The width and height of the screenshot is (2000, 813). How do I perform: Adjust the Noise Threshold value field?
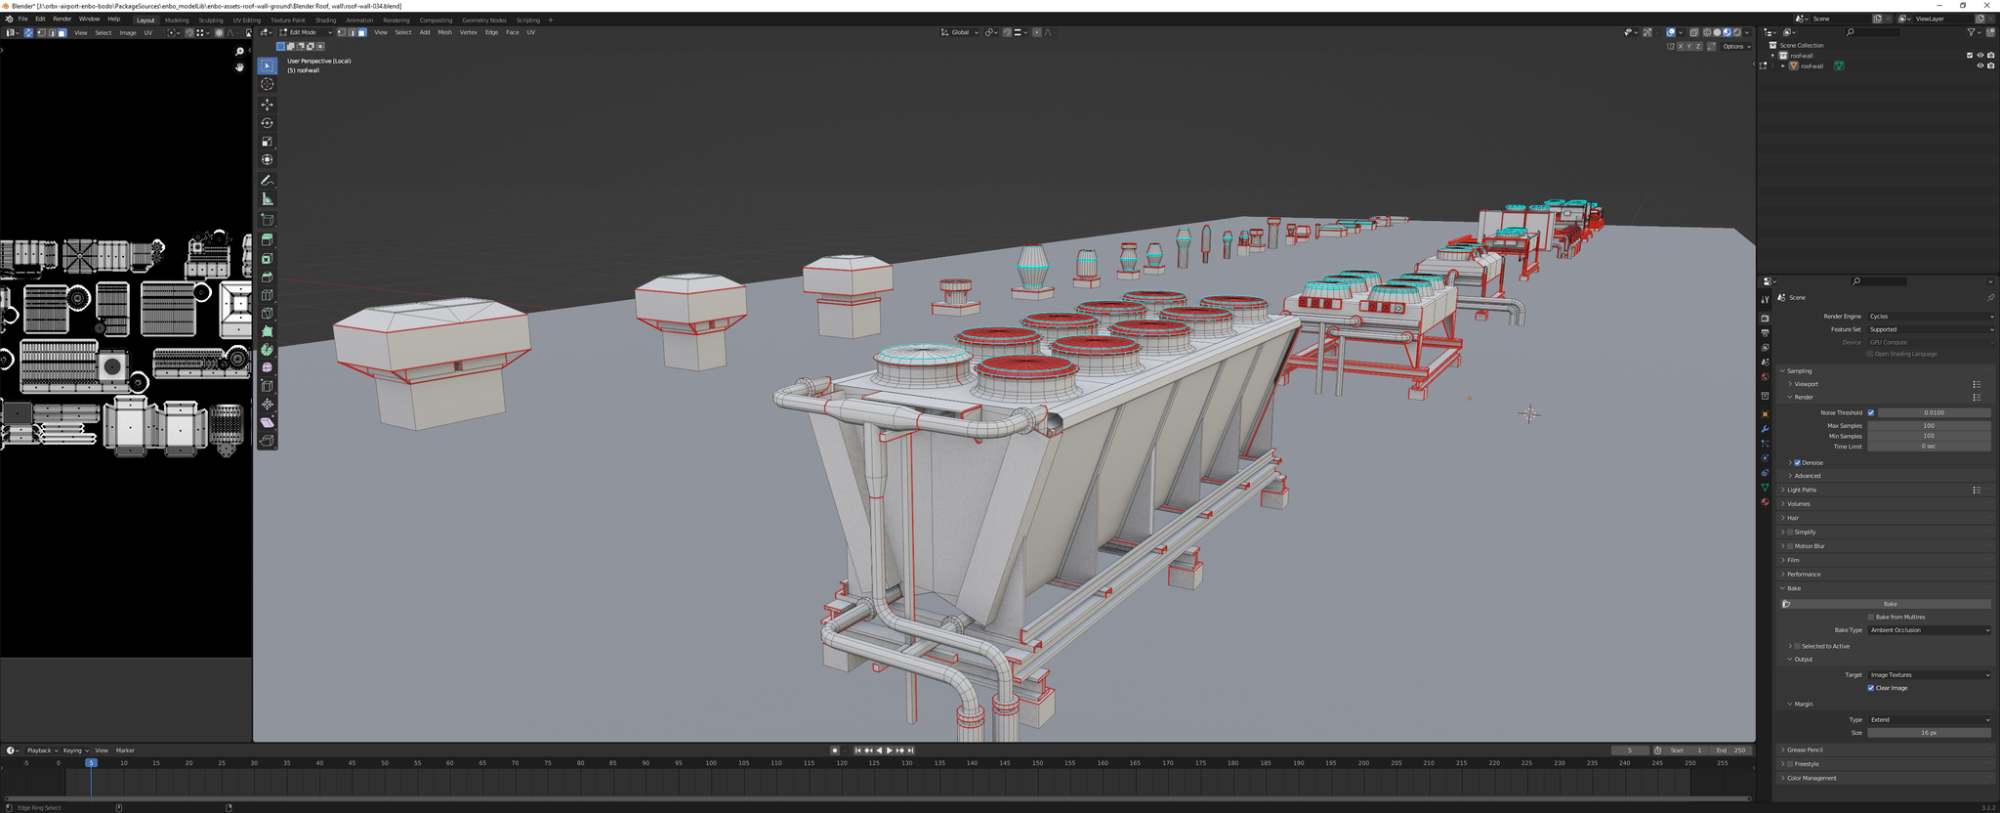1935,412
